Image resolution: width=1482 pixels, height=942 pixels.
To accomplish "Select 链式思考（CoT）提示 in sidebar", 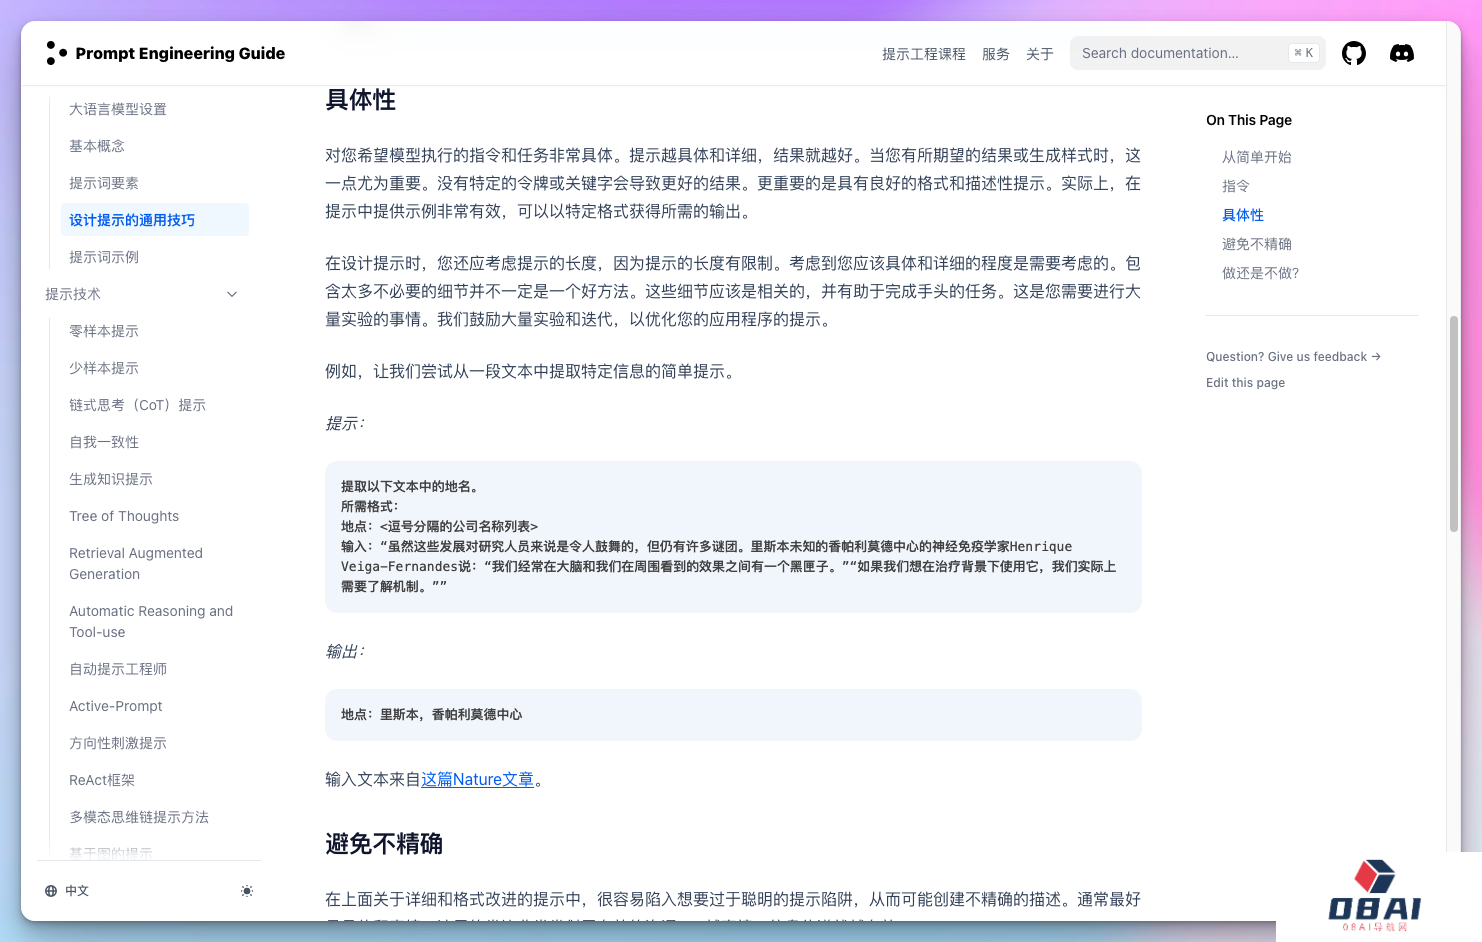I will (137, 405).
